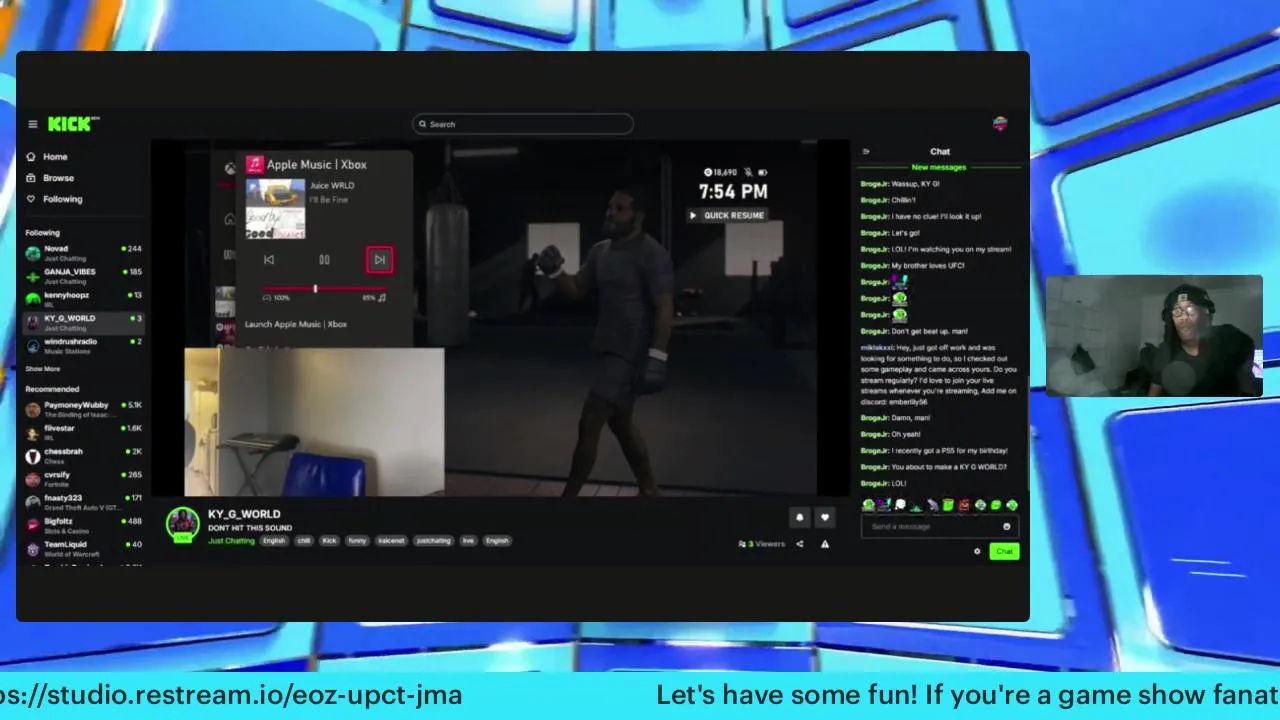The width and height of the screenshot is (1280, 720).
Task: Open kennyhoopz channel in Following list
Action: (x=84, y=298)
